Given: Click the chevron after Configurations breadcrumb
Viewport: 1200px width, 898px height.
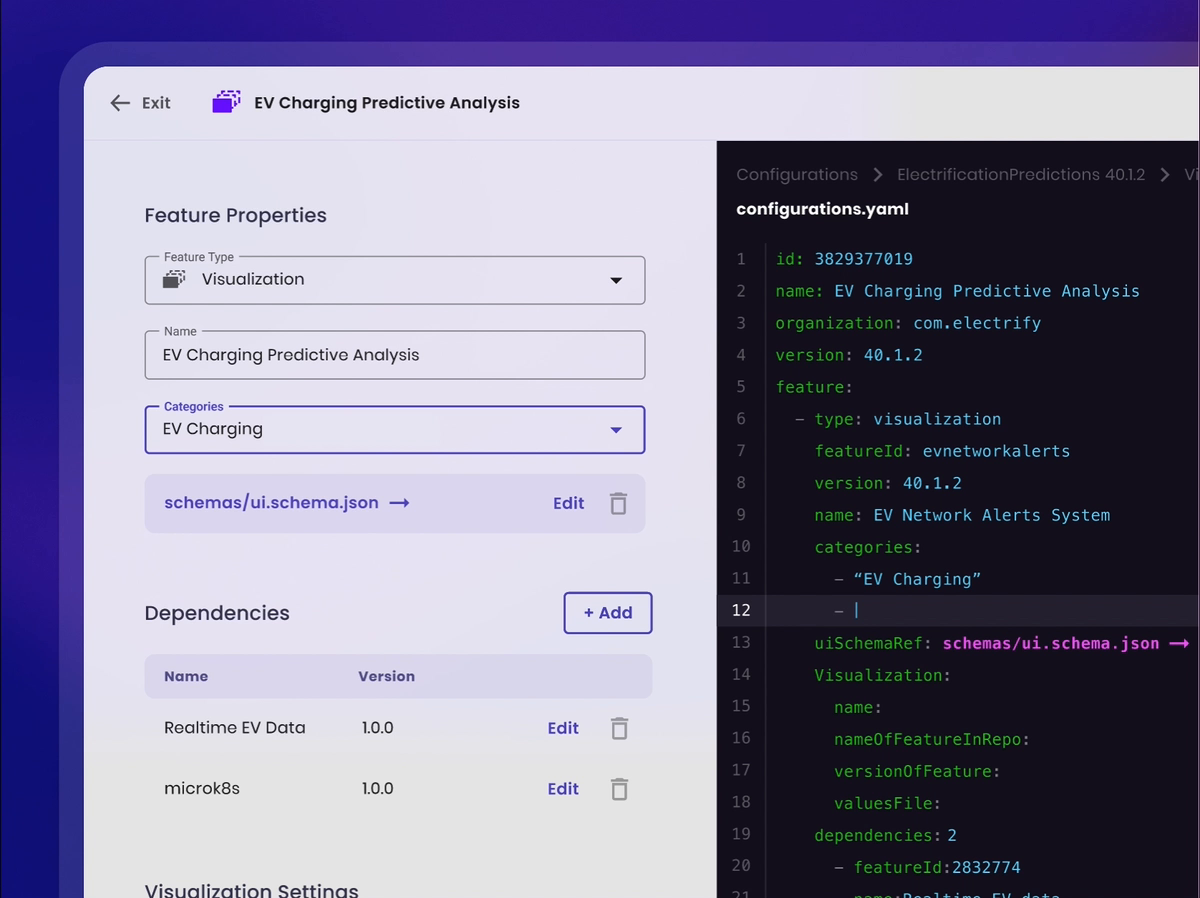Looking at the screenshot, I should pos(877,175).
